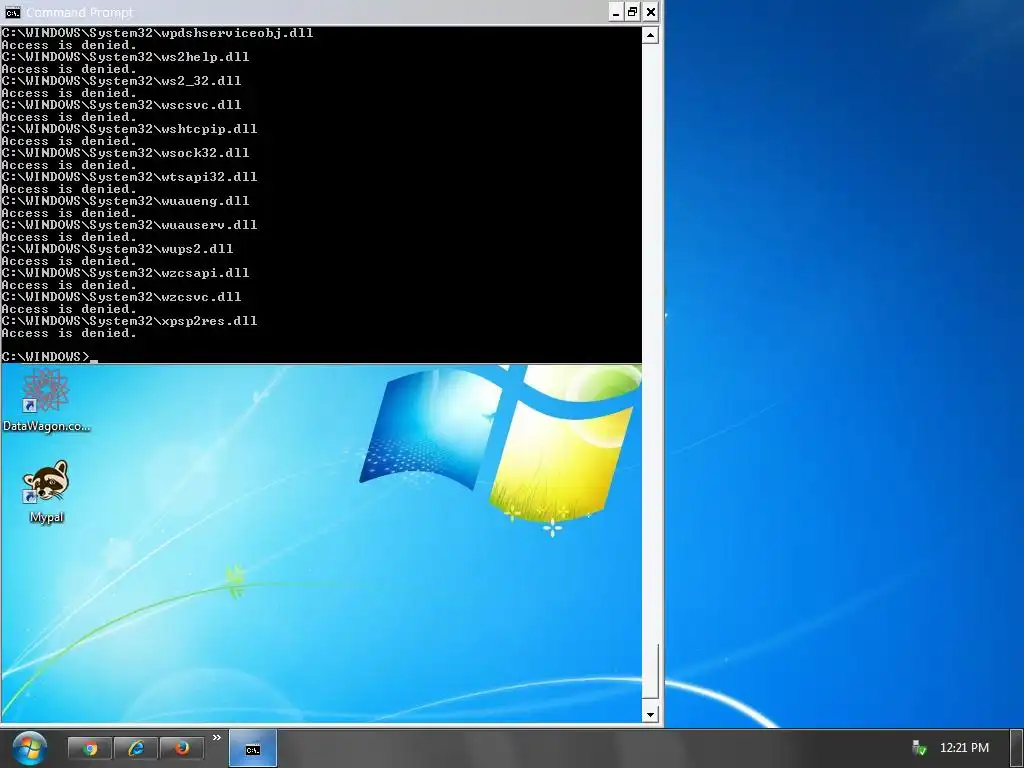The height and width of the screenshot is (768, 1024).
Task: Click the ws2help.dll path line
Action: (x=125, y=57)
